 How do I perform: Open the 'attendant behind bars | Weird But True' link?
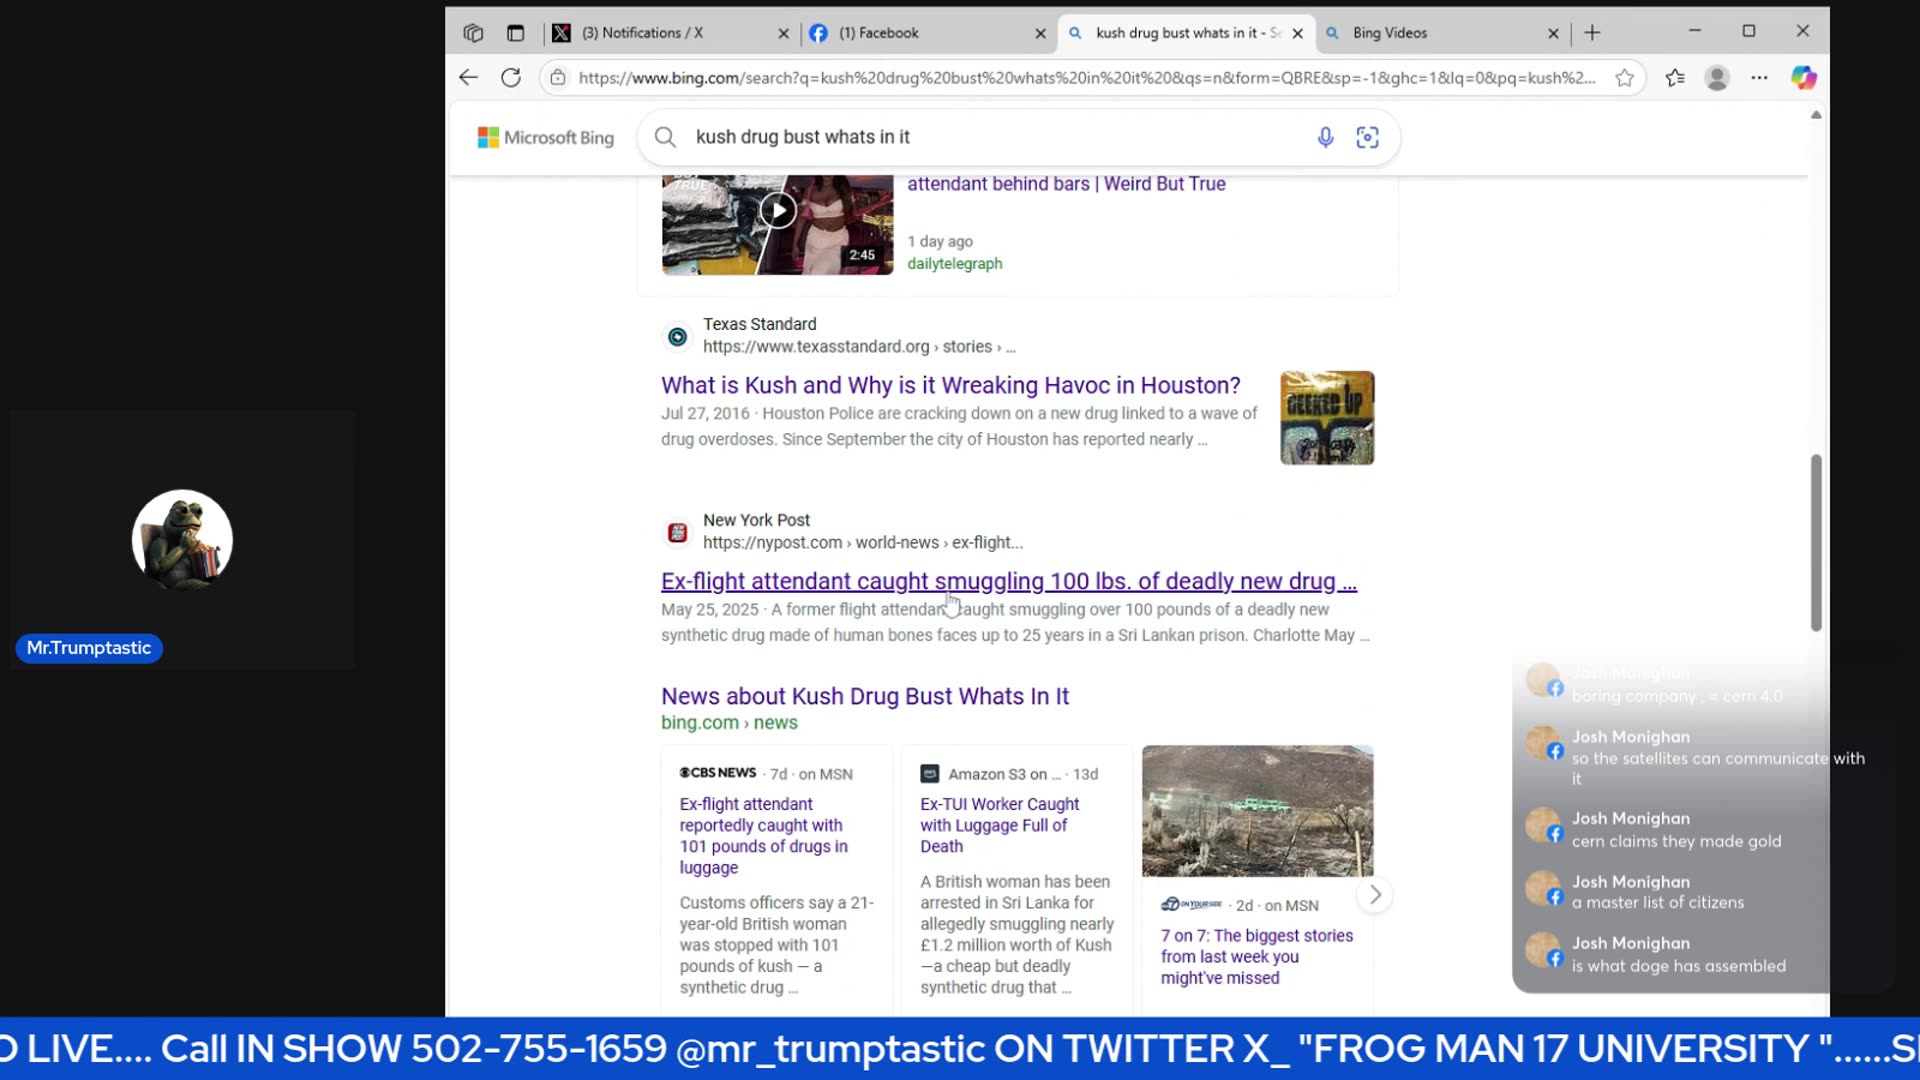pyautogui.click(x=1066, y=184)
